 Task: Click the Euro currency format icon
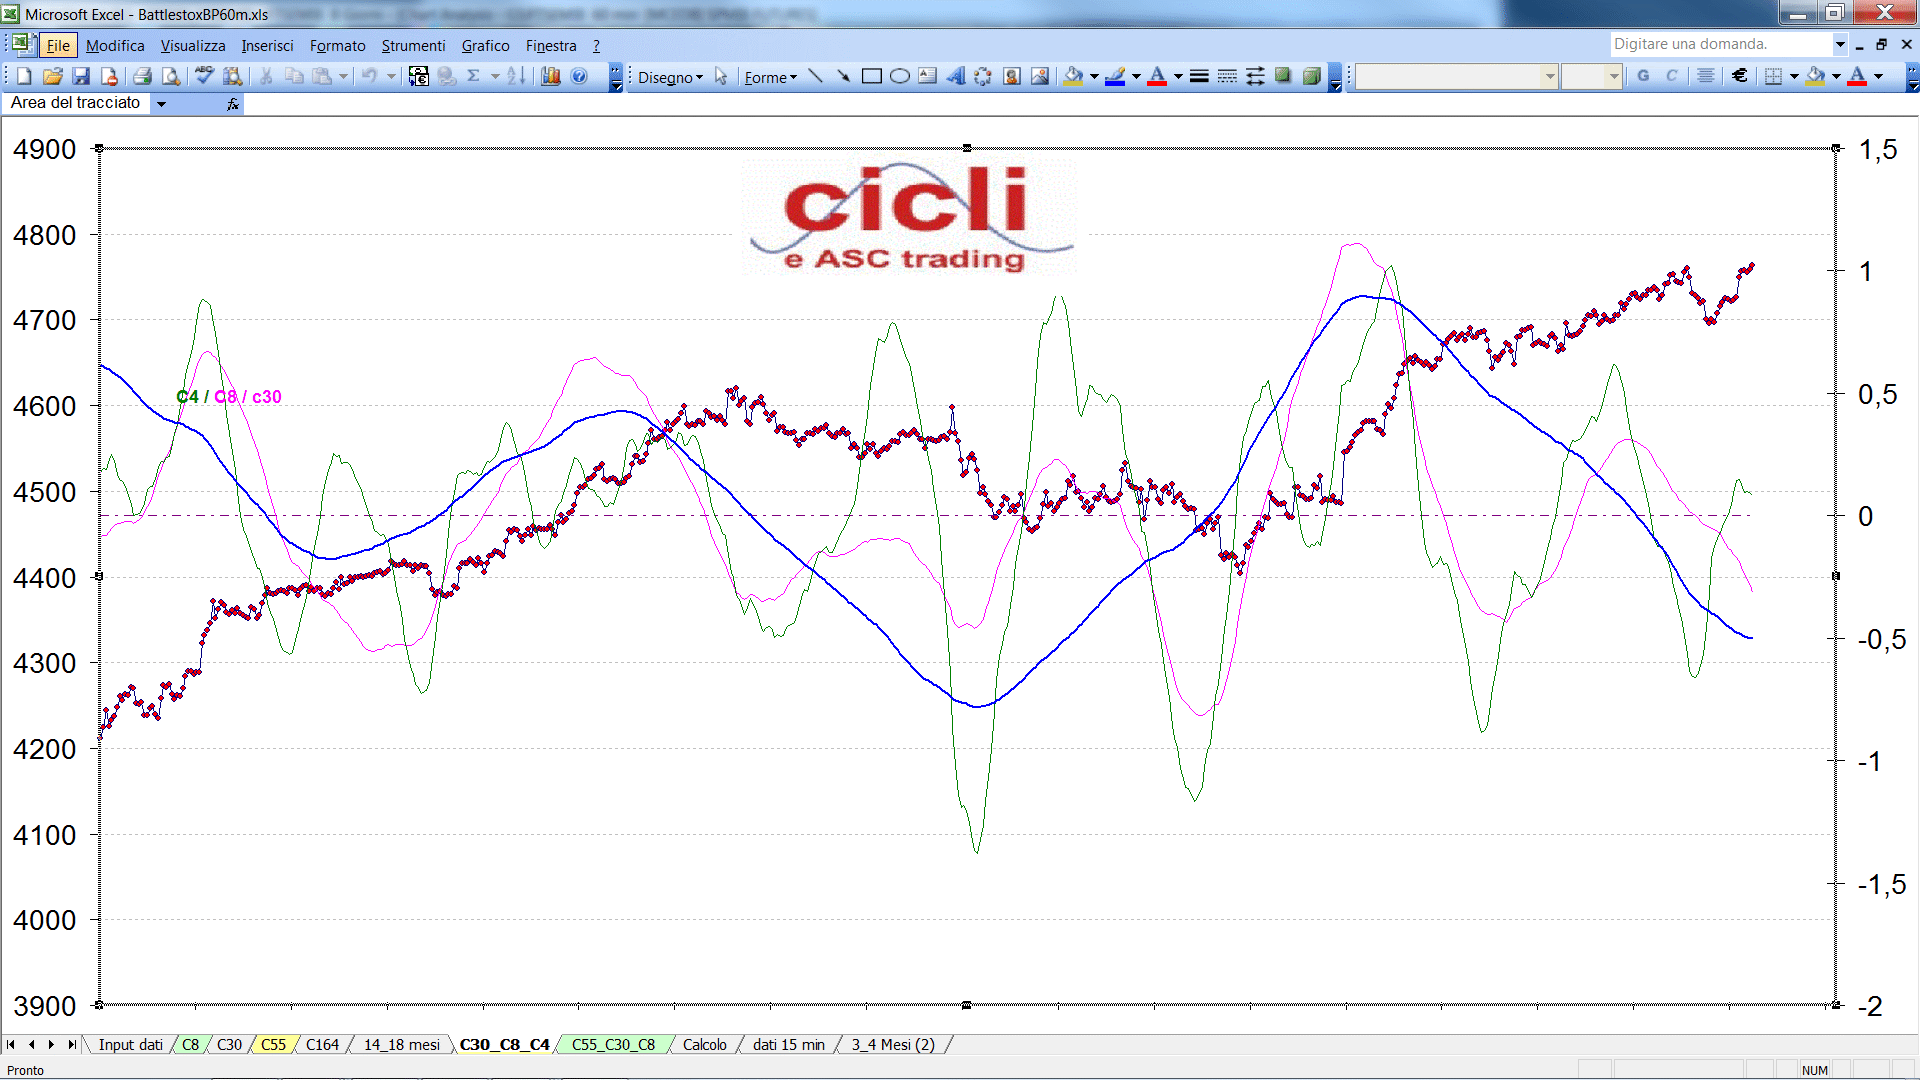click(x=1740, y=76)
